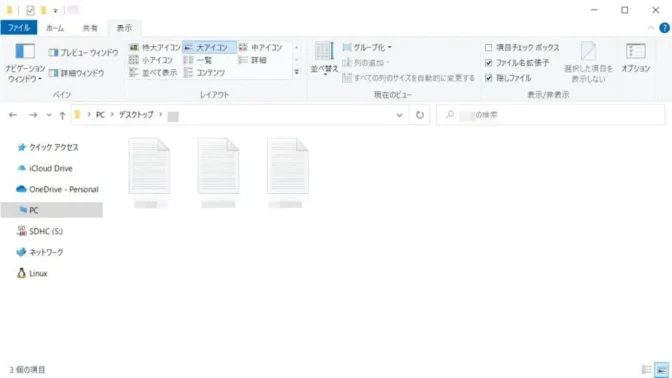Open the ファイル tab
This screenshot has width=672, height=378.
[x=19, y=28]
